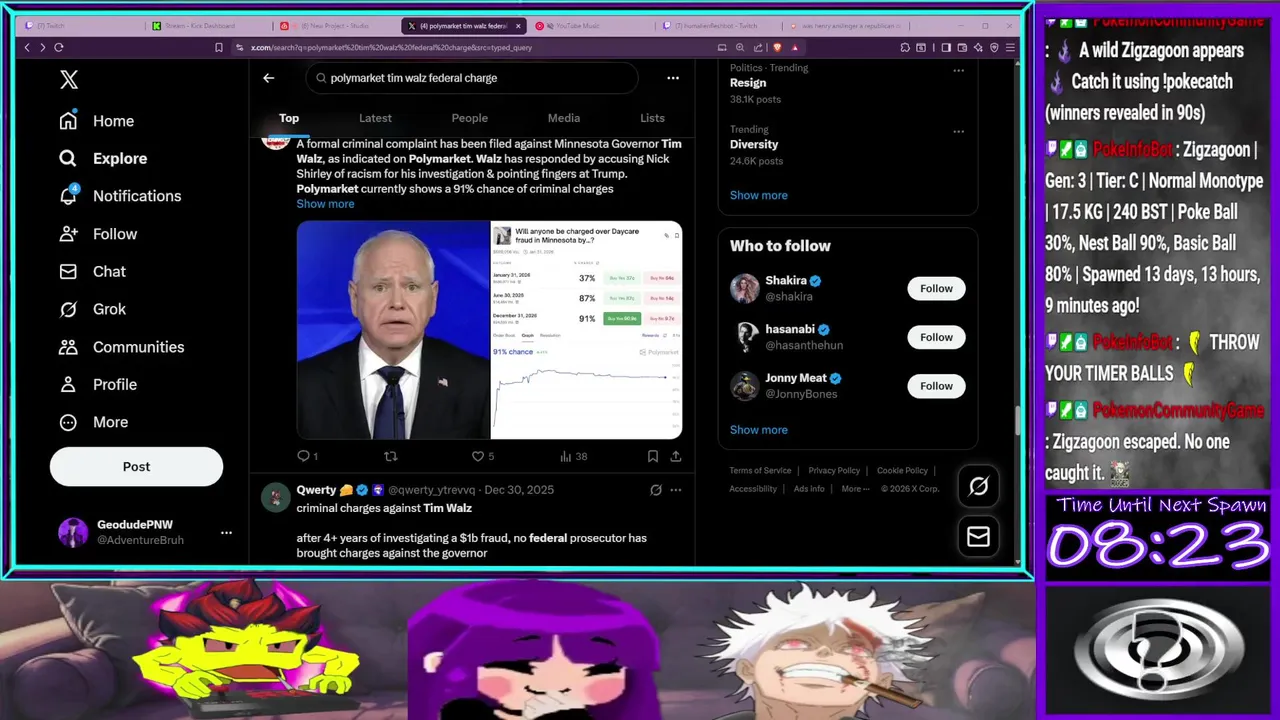Select the Top search tab

pyautogui.click(x=289, y=118)
